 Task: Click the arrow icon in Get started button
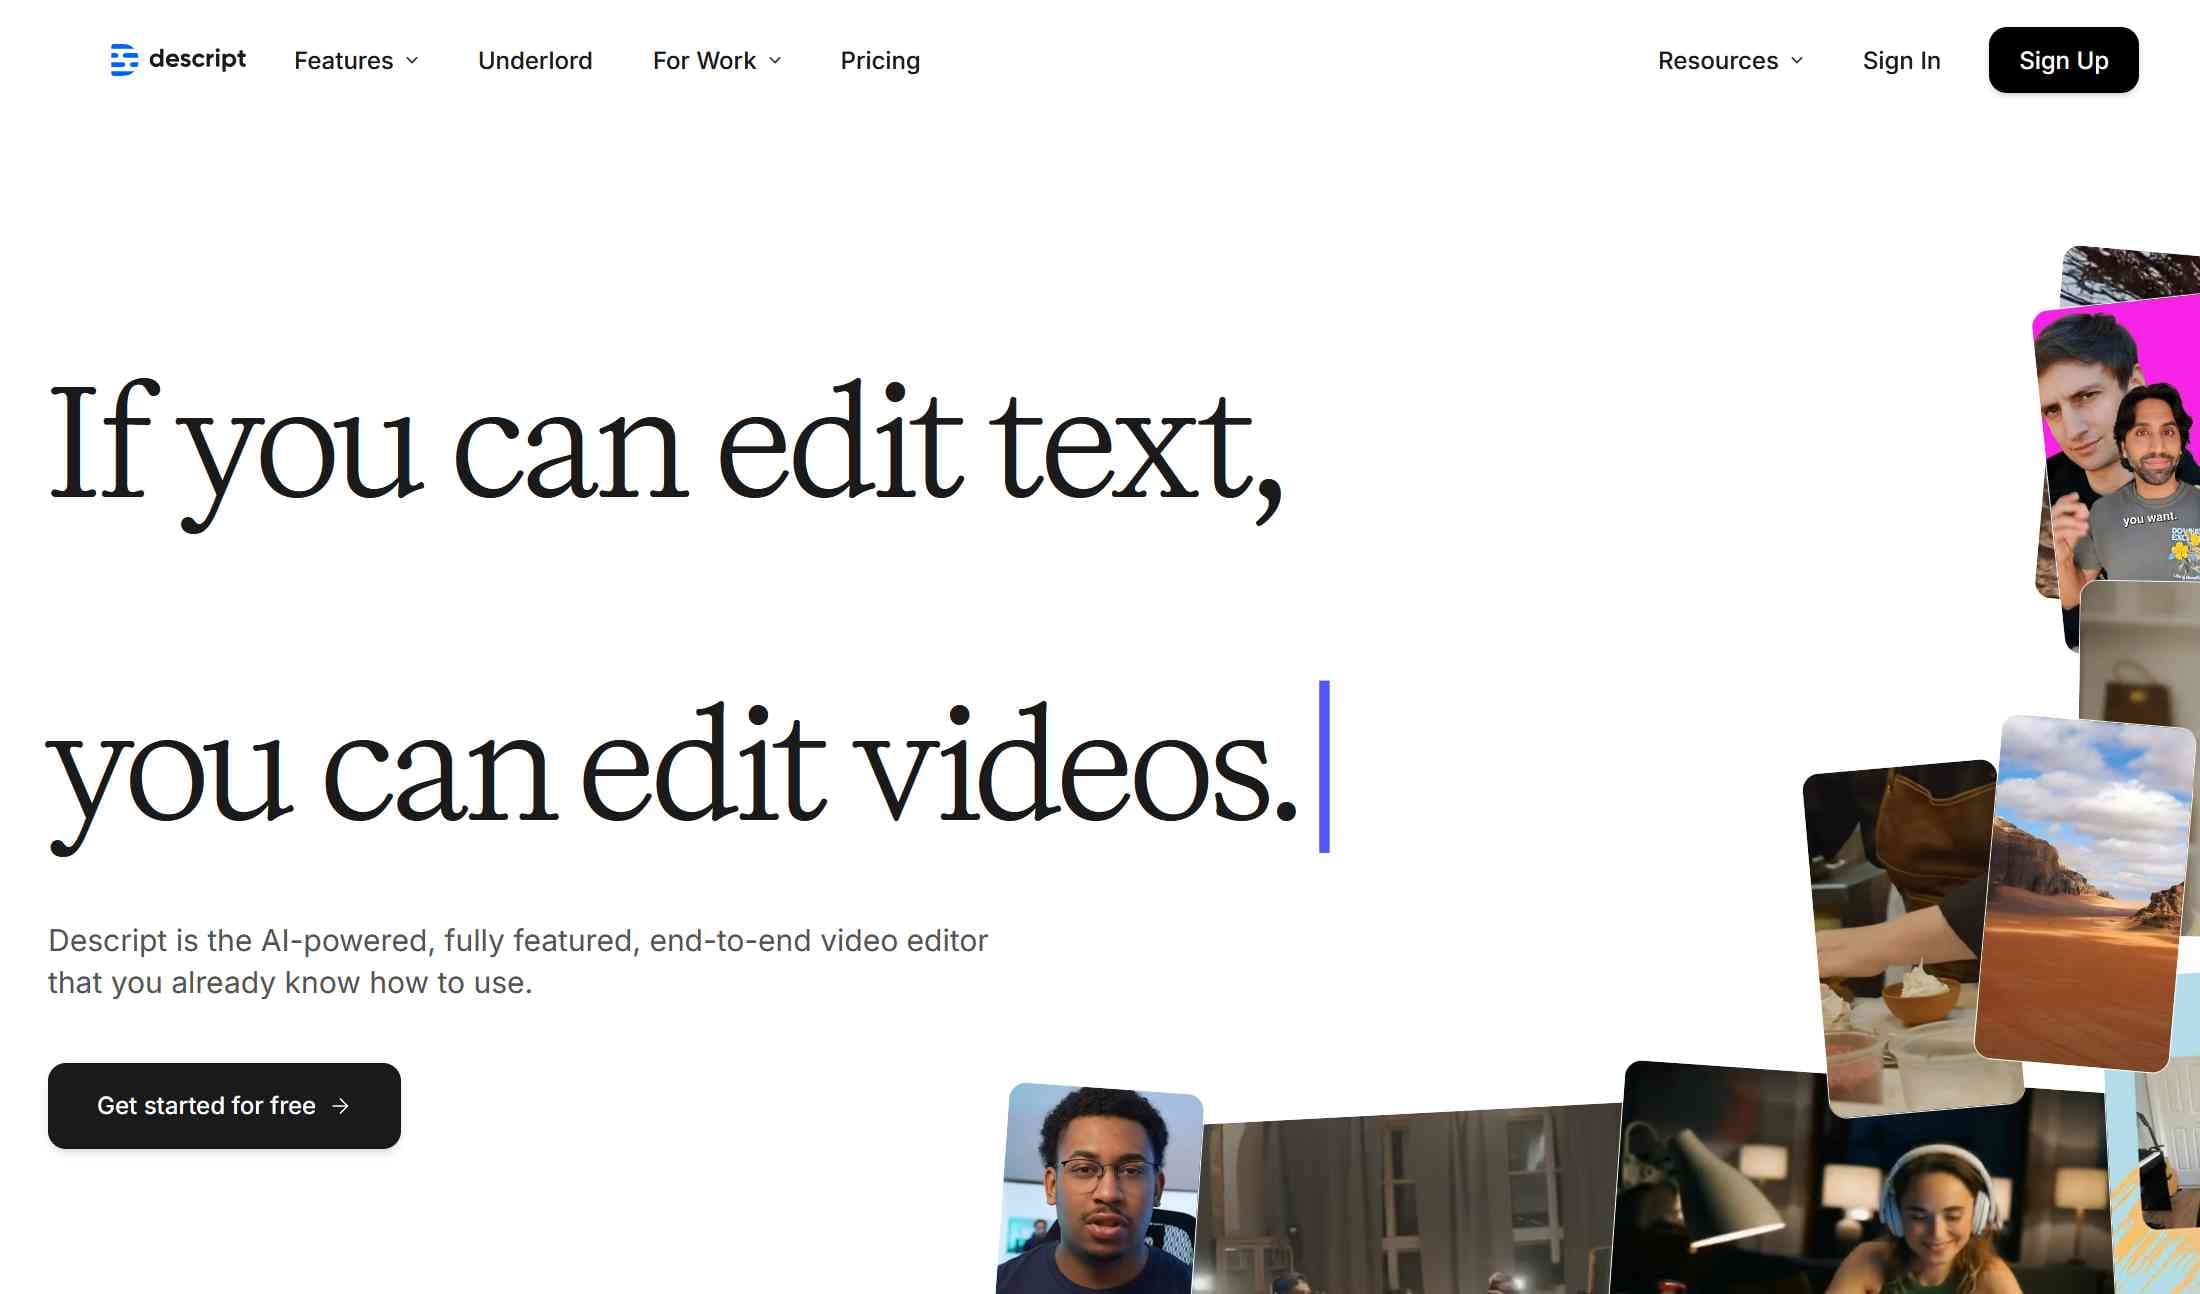click(341, 1106)
